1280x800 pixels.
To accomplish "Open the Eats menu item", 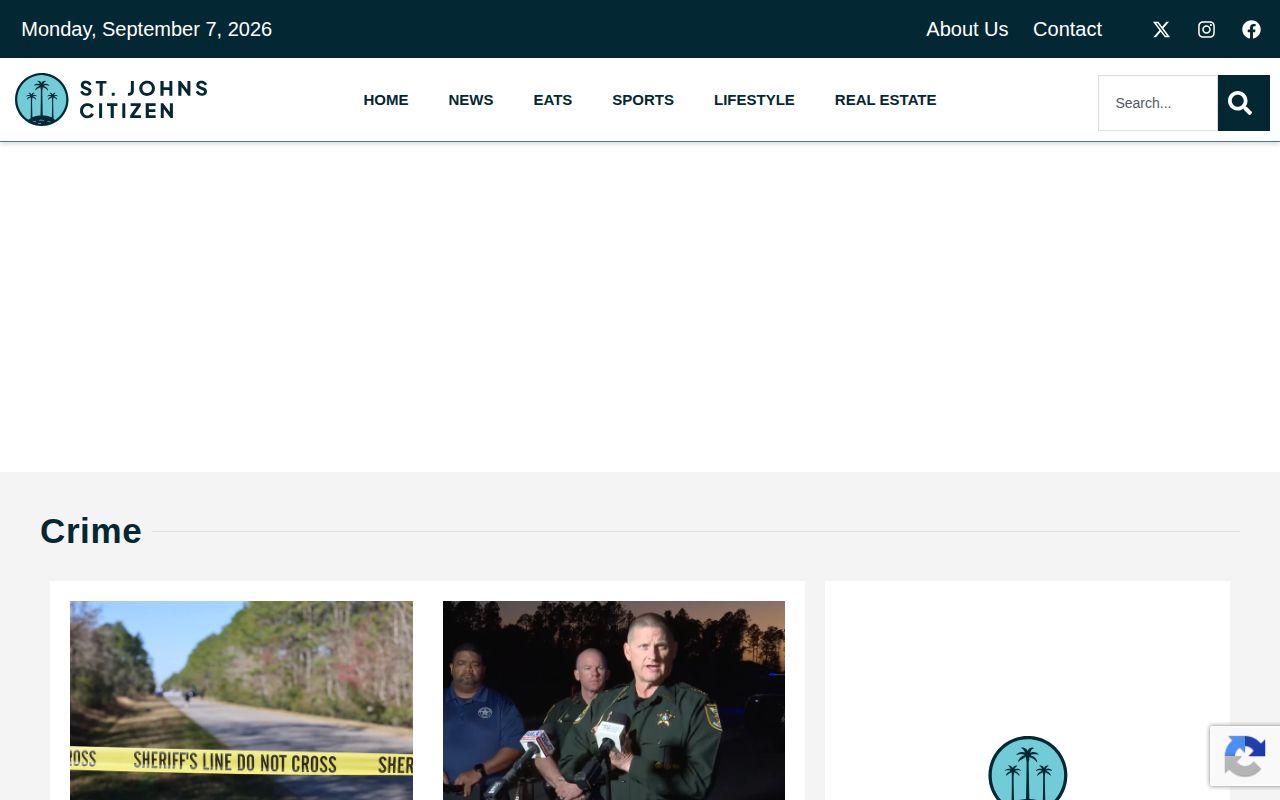I will 553,100.
